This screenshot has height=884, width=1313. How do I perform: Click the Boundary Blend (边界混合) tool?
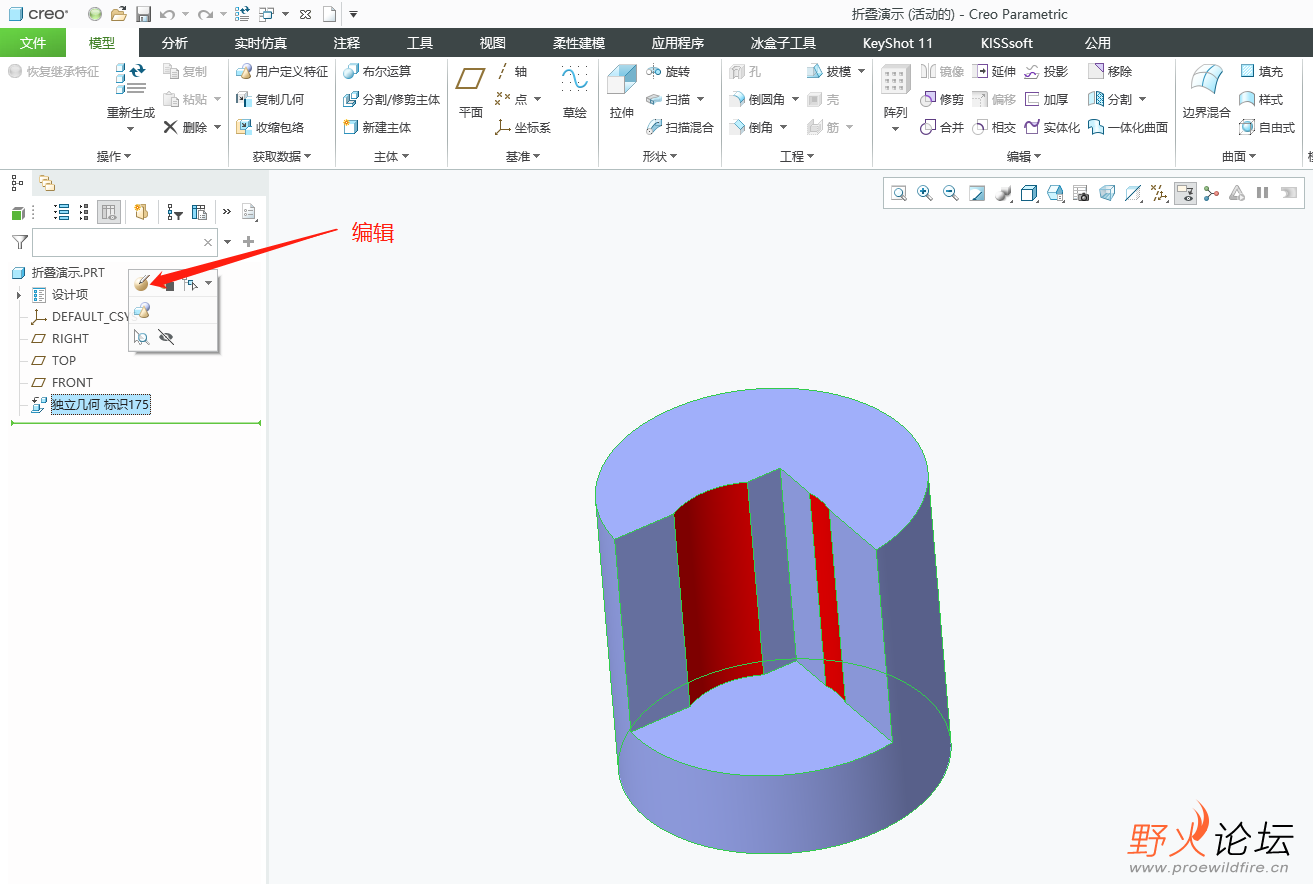point(1206,92)
